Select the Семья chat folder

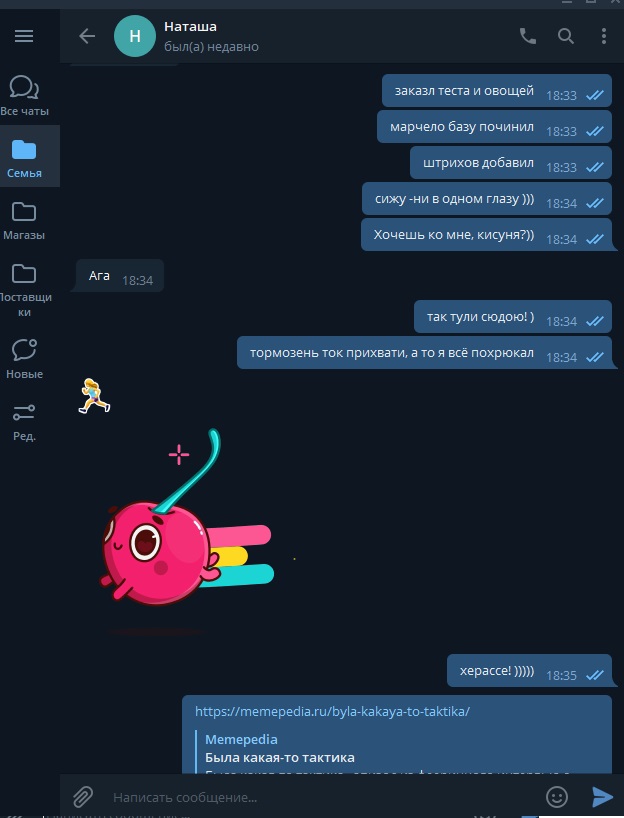click(24, 157)
